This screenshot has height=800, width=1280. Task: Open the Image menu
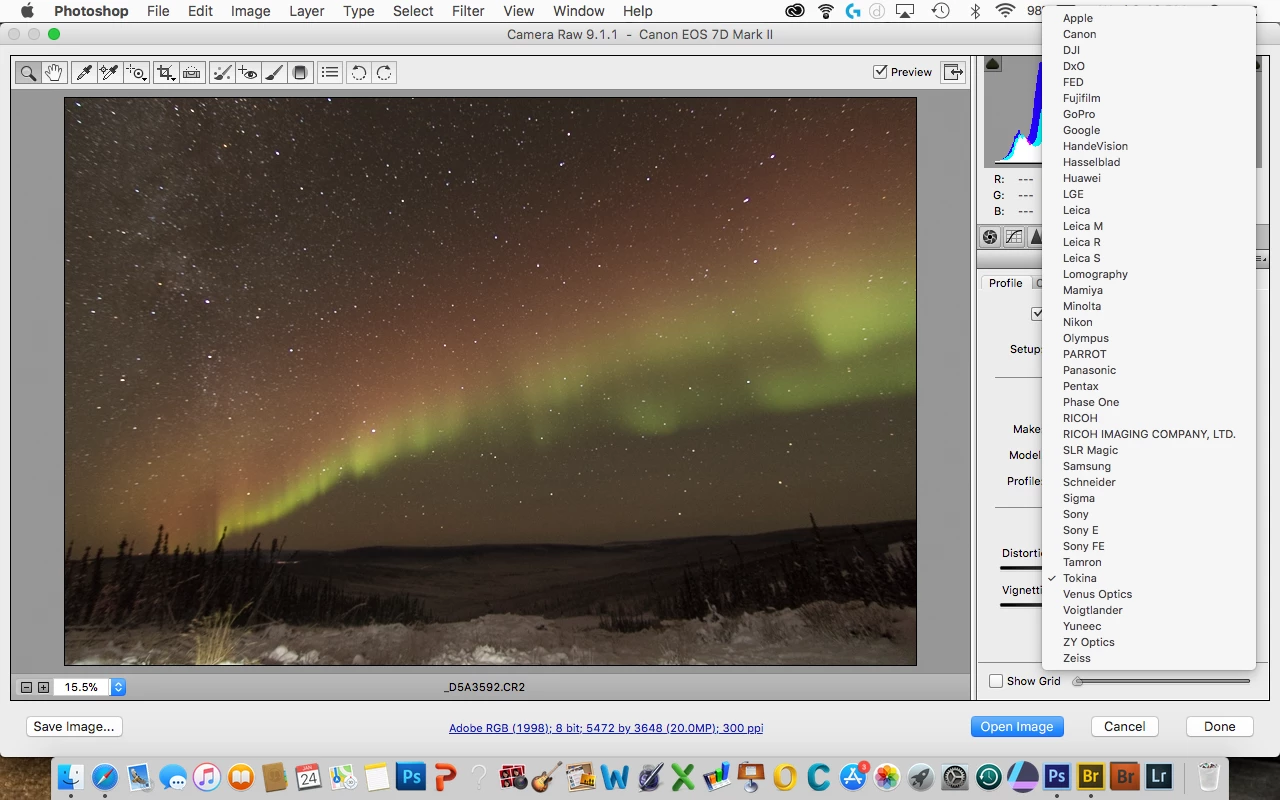click(x=250, y=11)
